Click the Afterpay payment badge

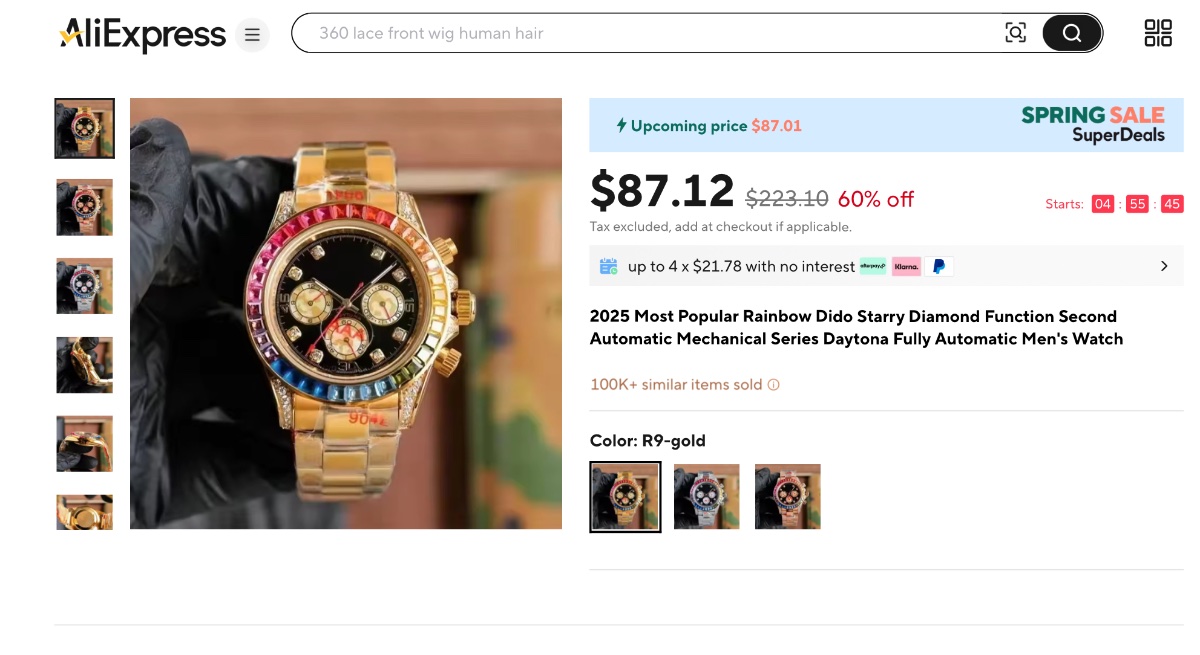tap(873, 266)
